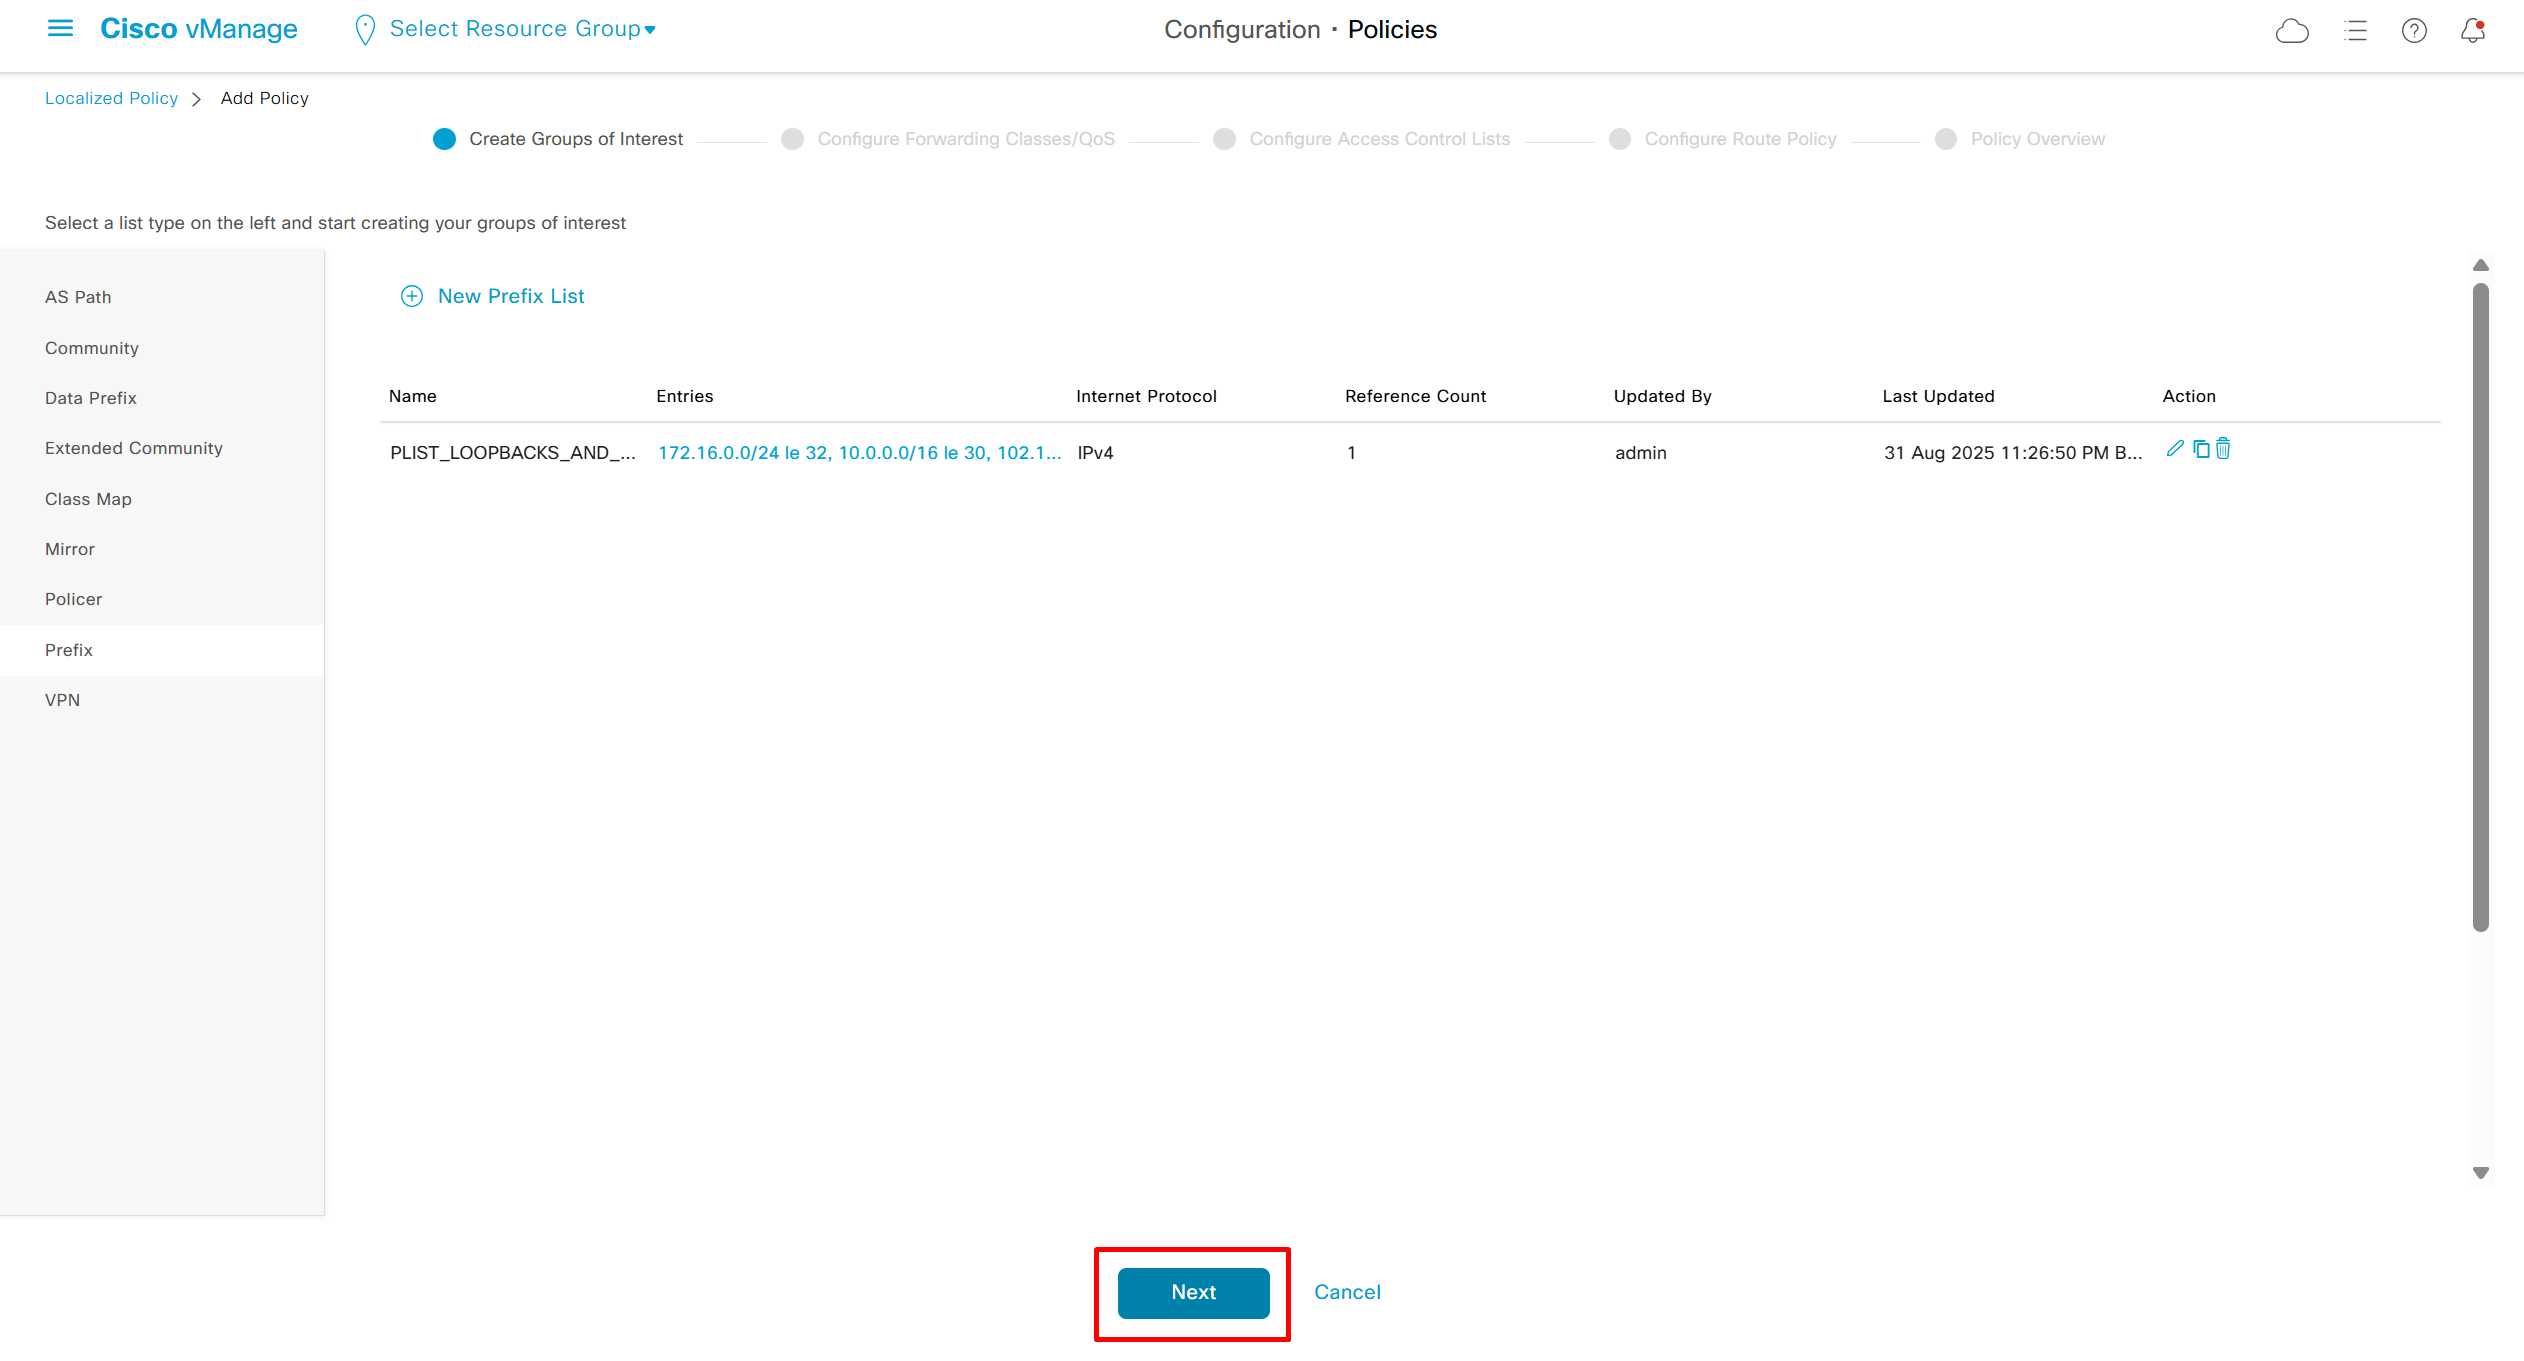Viewport: 2524px width, 1361px height.
Task: Select the Data Prefix list type
Action: pyautogui.click(x=91, y=398)
